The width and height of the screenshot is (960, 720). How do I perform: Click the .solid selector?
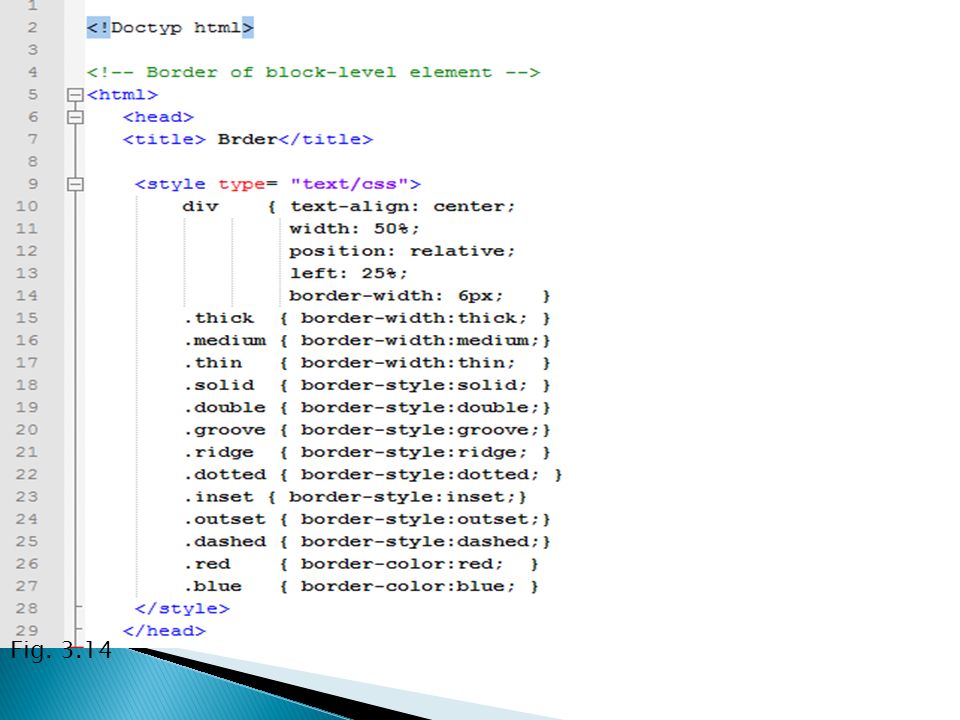click(219, 385)
